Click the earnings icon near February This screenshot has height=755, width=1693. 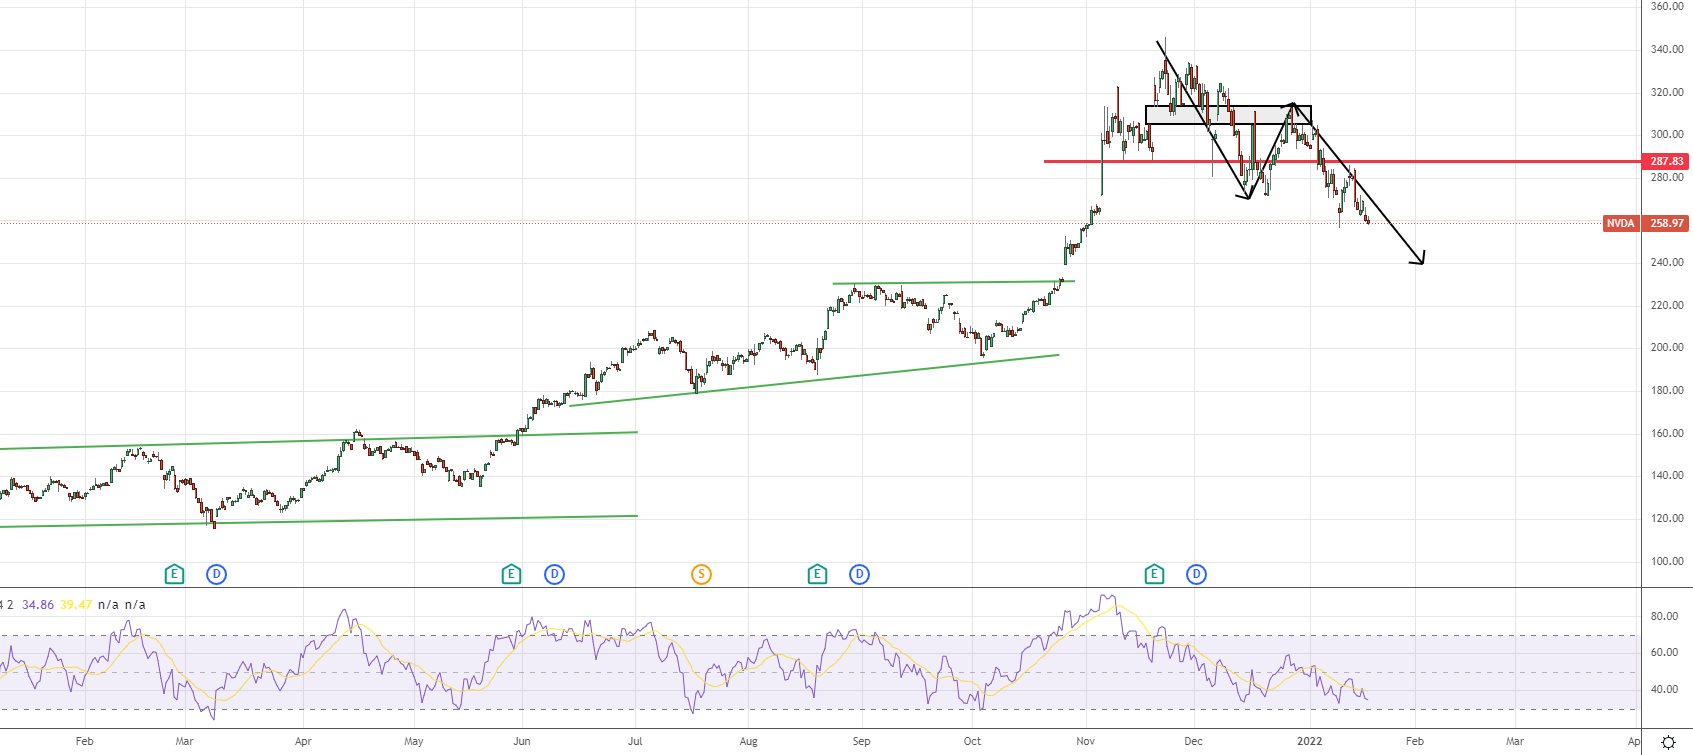tap(174, 574)
